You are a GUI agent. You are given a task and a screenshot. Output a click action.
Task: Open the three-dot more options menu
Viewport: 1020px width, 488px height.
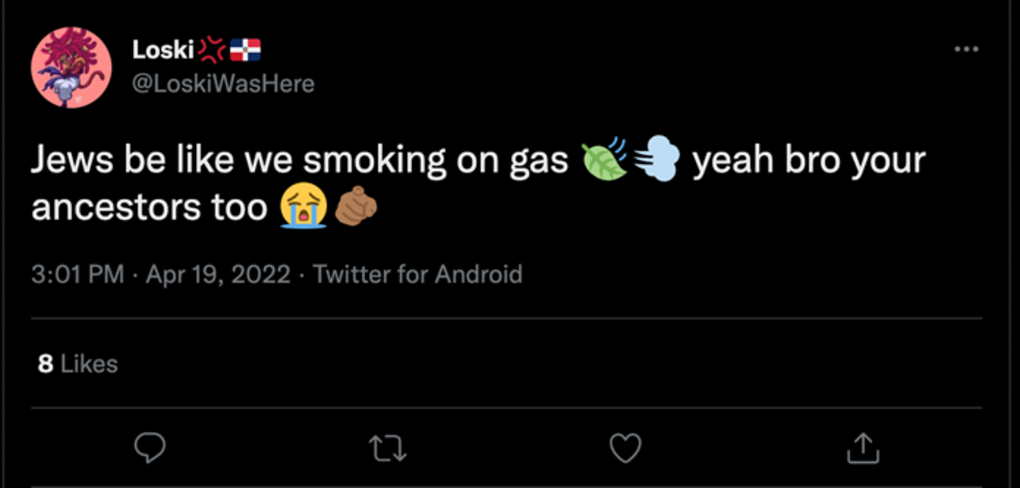click(x=966, y=49)
